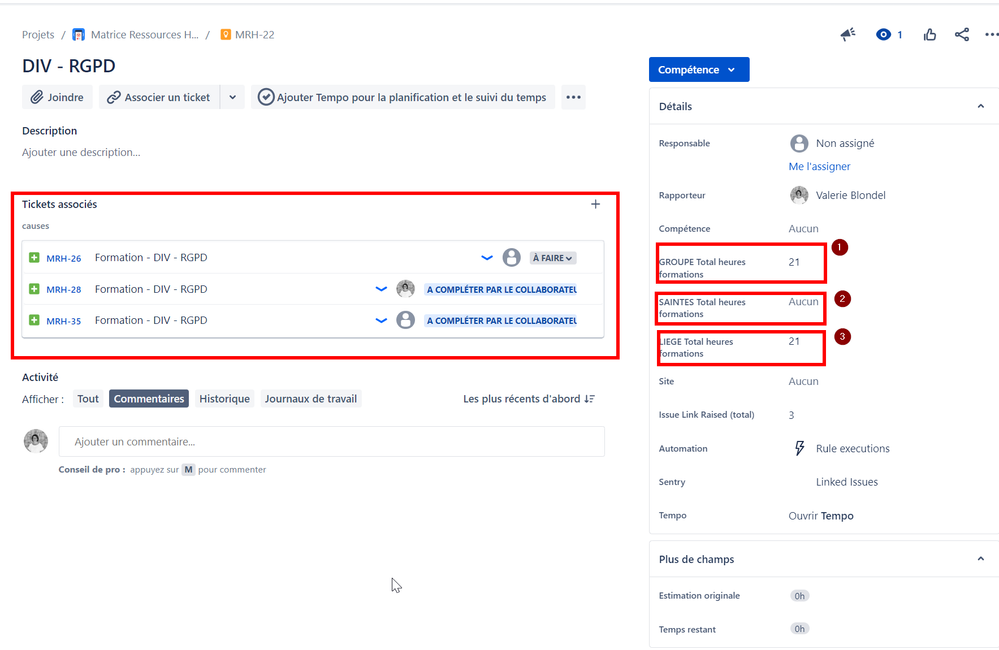Image resolution: width=999 pixels, height=650 pixels.
Task: Click user avatar beside the comment box
Action: [36, 441]
